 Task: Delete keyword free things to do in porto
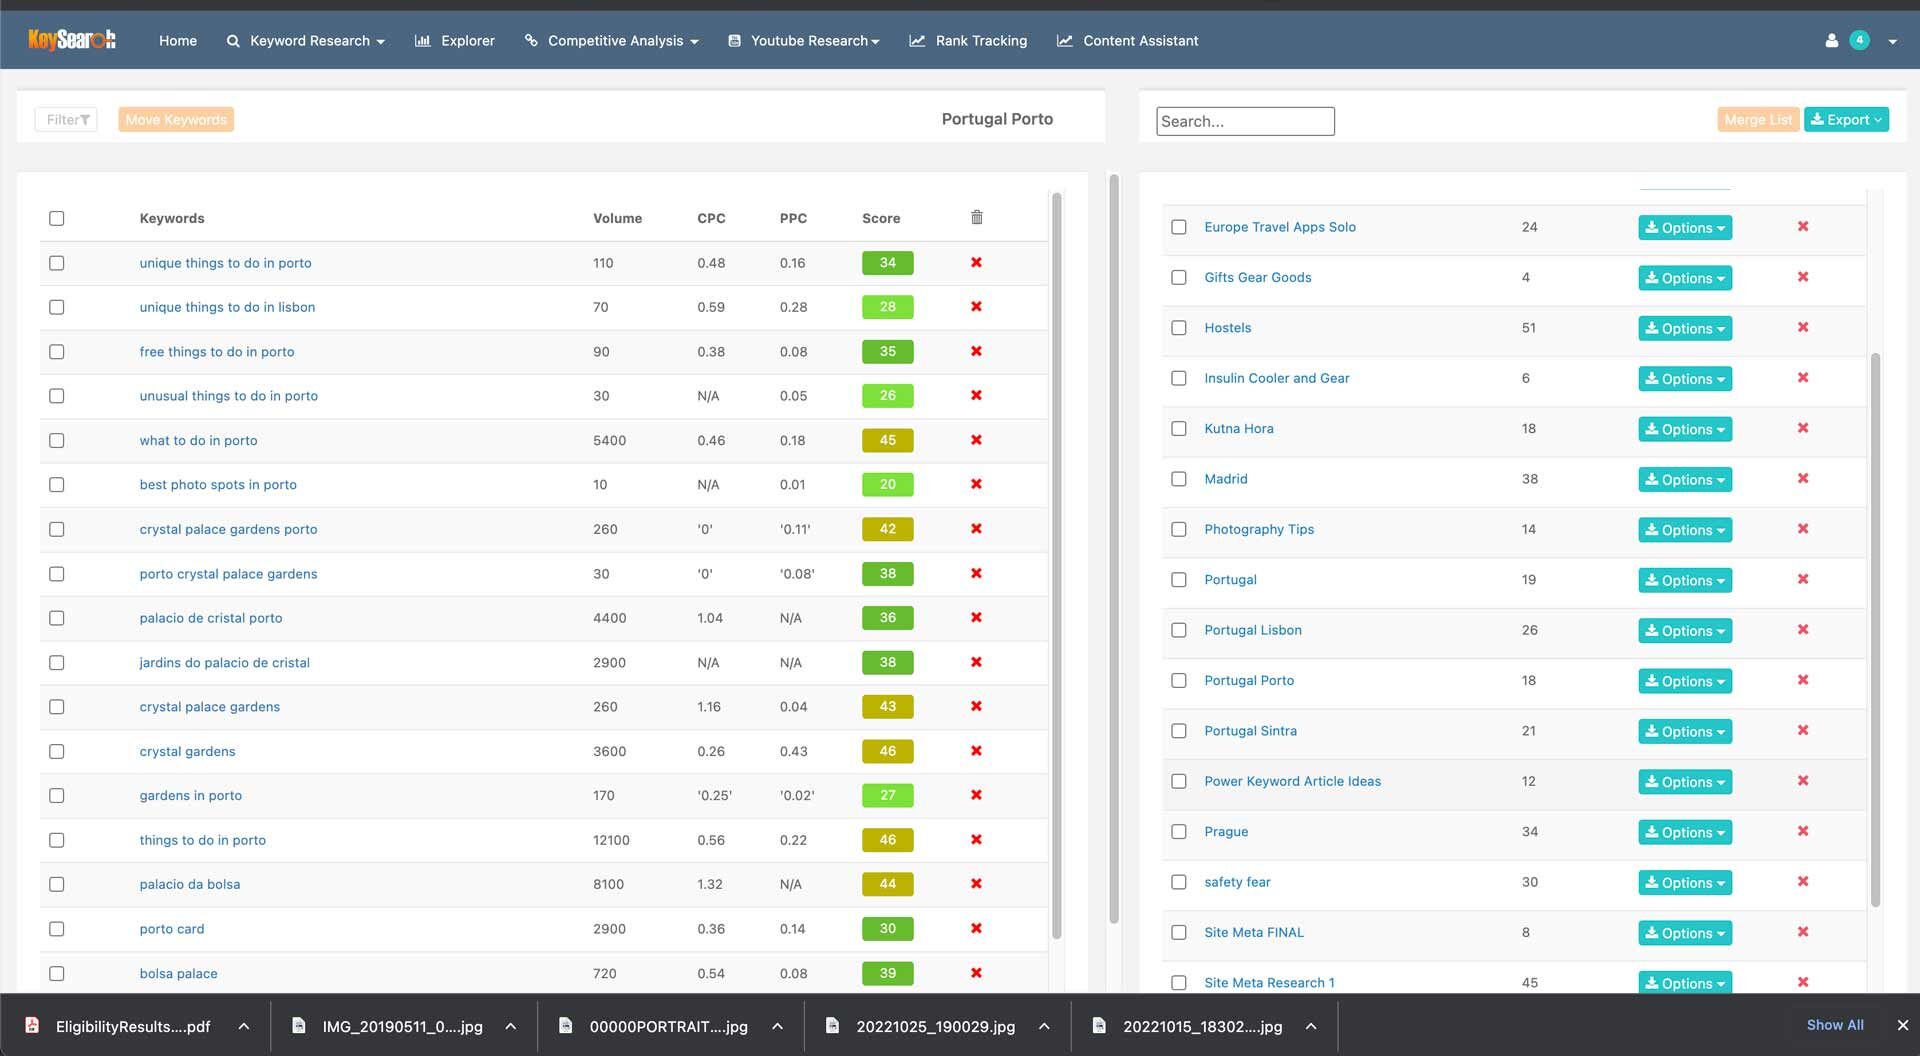point(976,351)
